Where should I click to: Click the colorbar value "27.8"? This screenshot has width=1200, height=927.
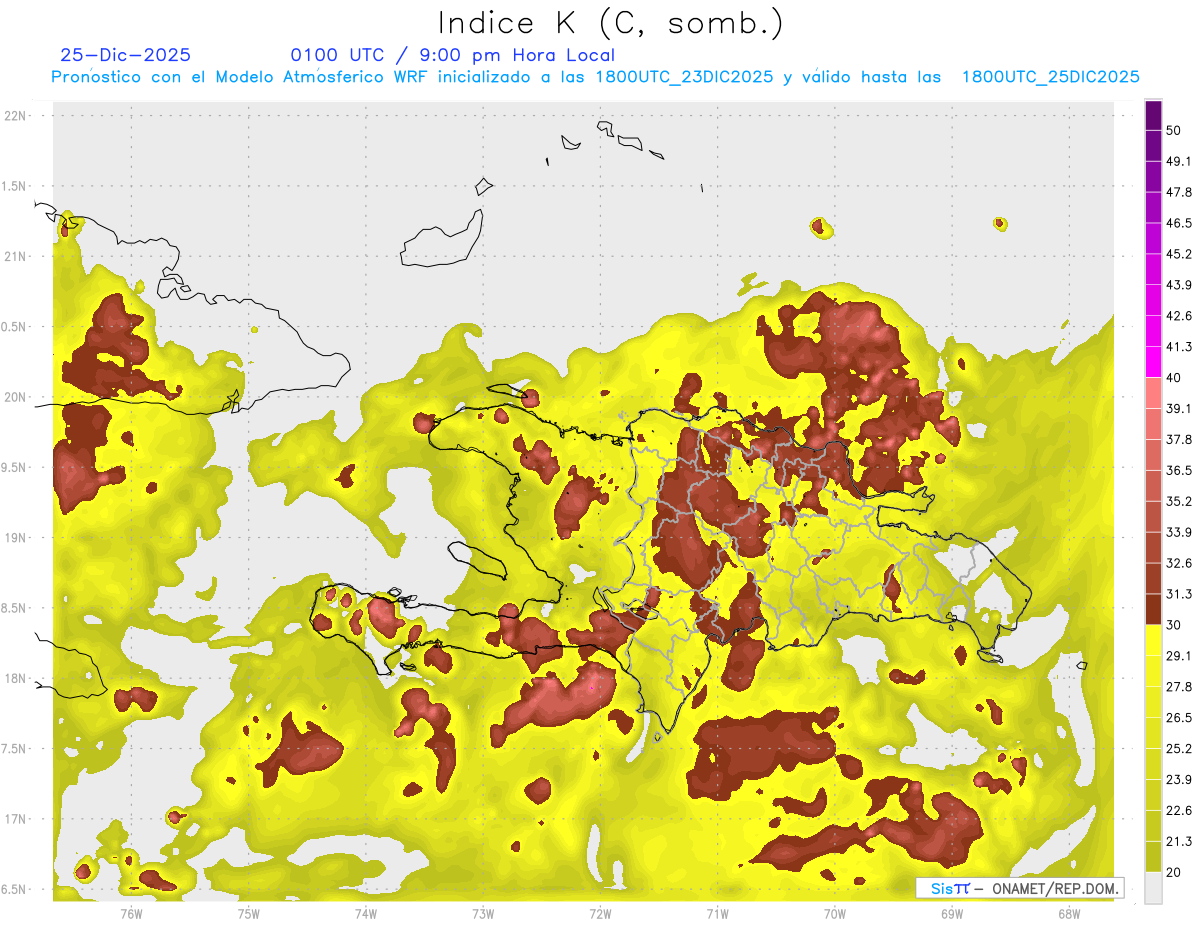[1179, 686]
